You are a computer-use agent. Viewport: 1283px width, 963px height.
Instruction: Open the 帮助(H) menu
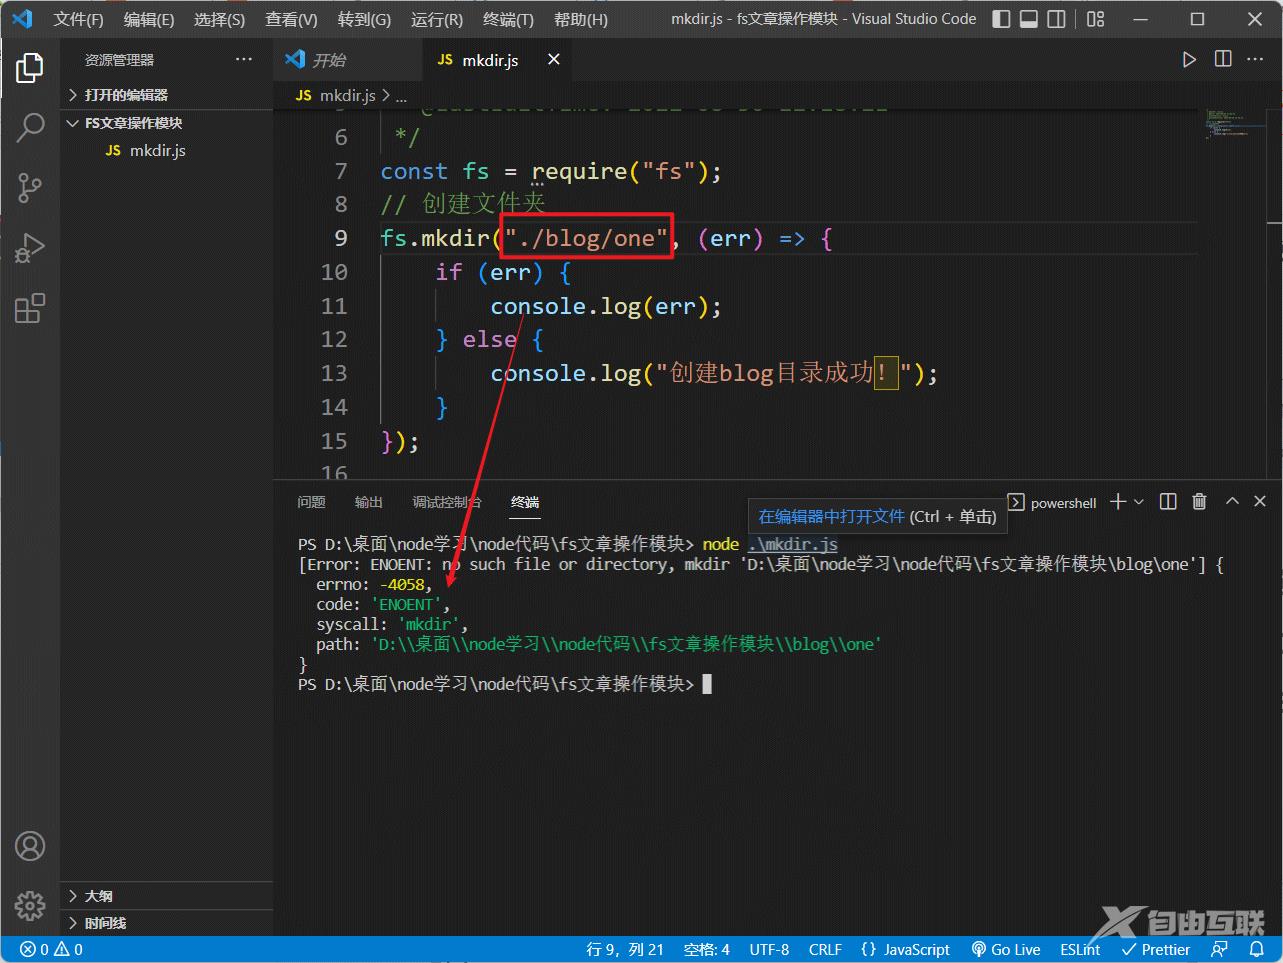tap(580, 19)
